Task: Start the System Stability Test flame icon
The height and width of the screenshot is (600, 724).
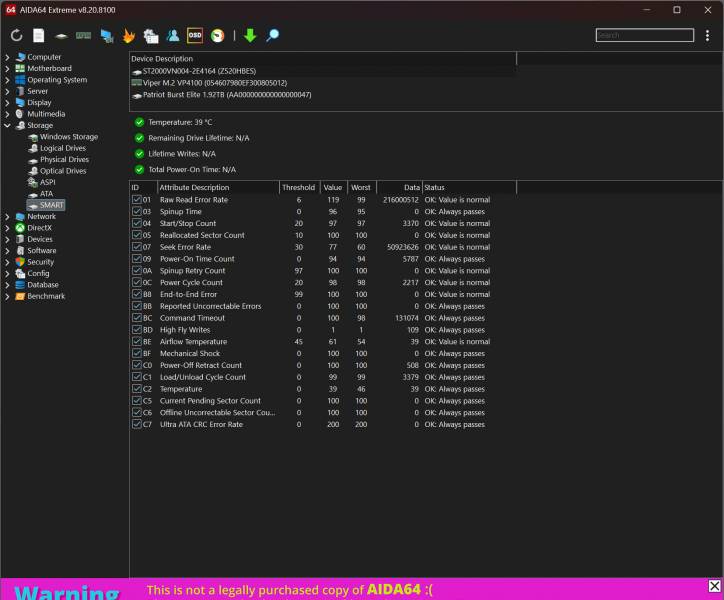Action: tap(129, 36)
